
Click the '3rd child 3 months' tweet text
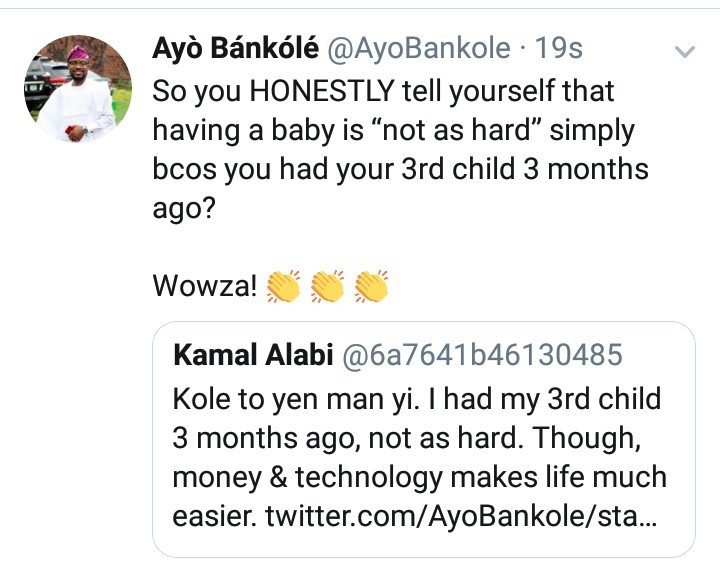525,169
